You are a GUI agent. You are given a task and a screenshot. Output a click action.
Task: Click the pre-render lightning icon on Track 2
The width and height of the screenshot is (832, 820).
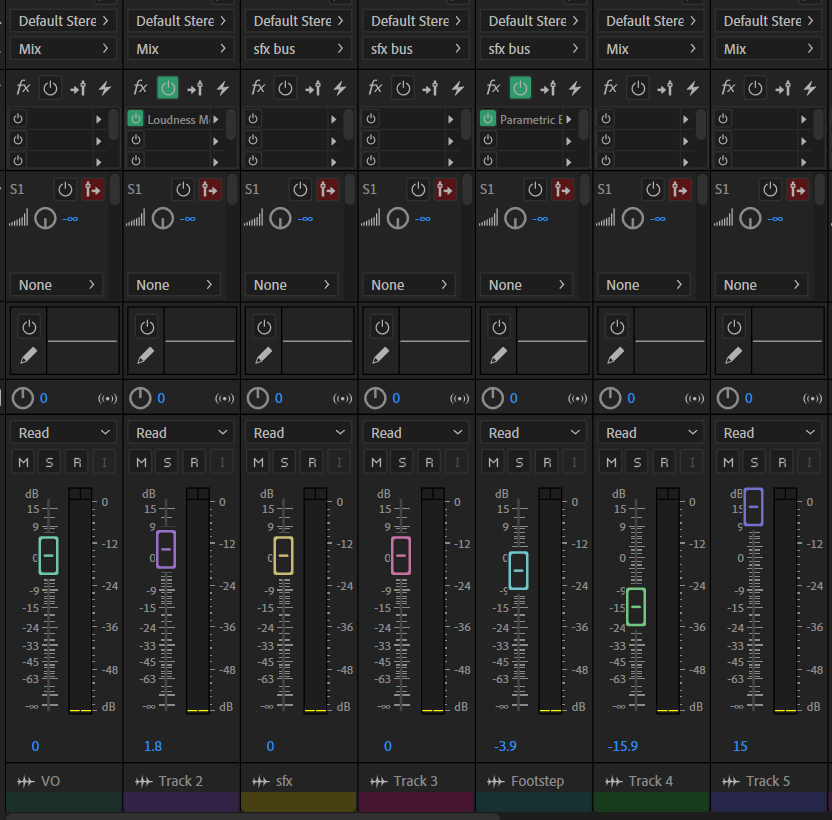point(222,88)
